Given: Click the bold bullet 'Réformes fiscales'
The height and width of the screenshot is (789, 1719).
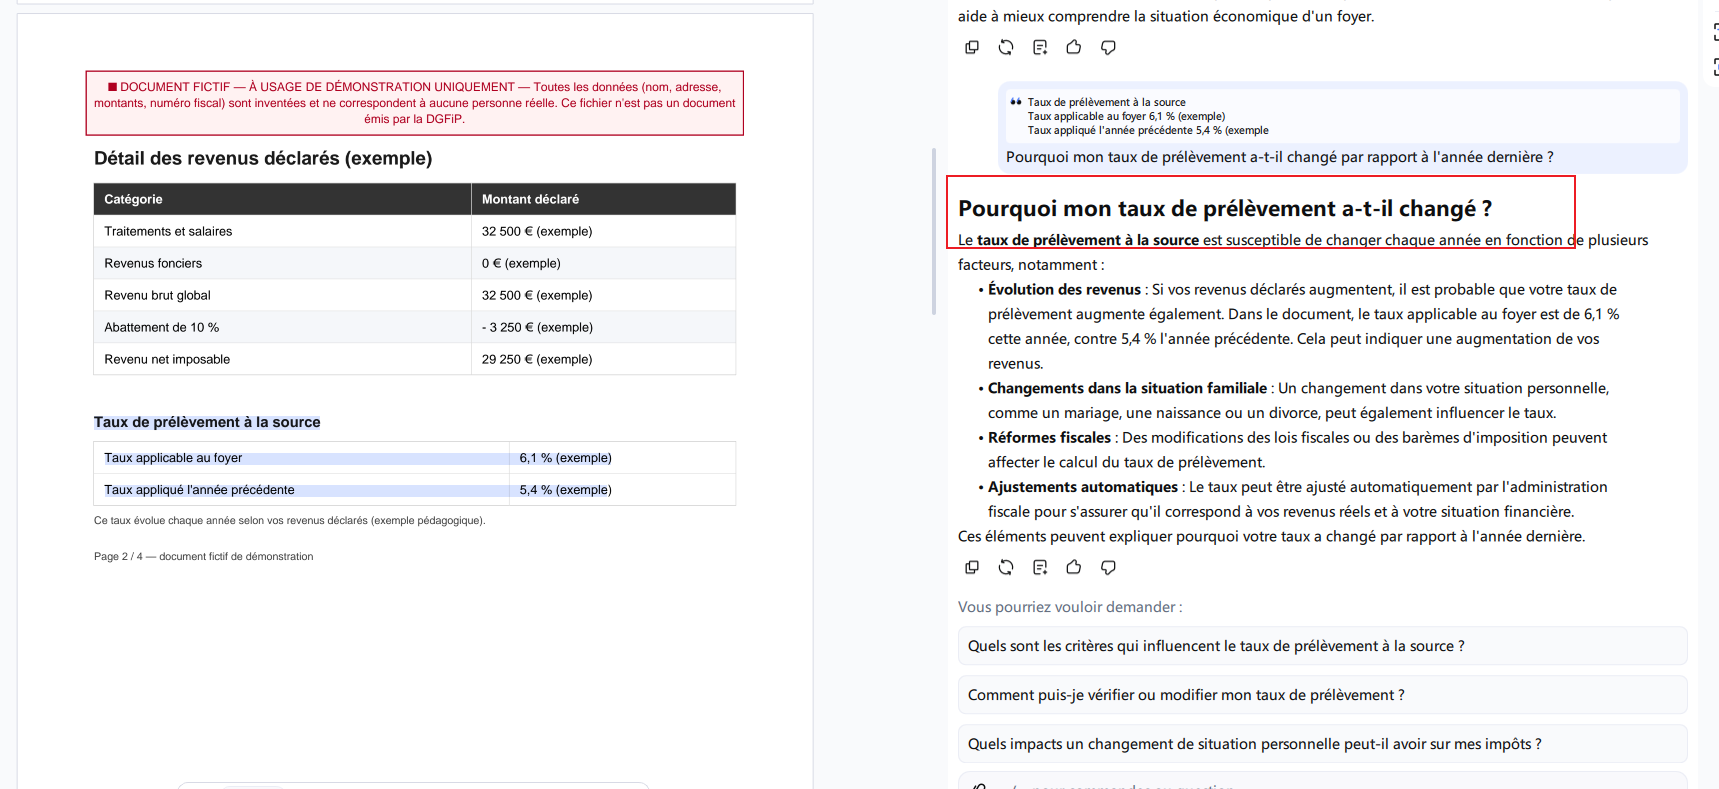Looking at the screenshot, I should coord(1049,437).
